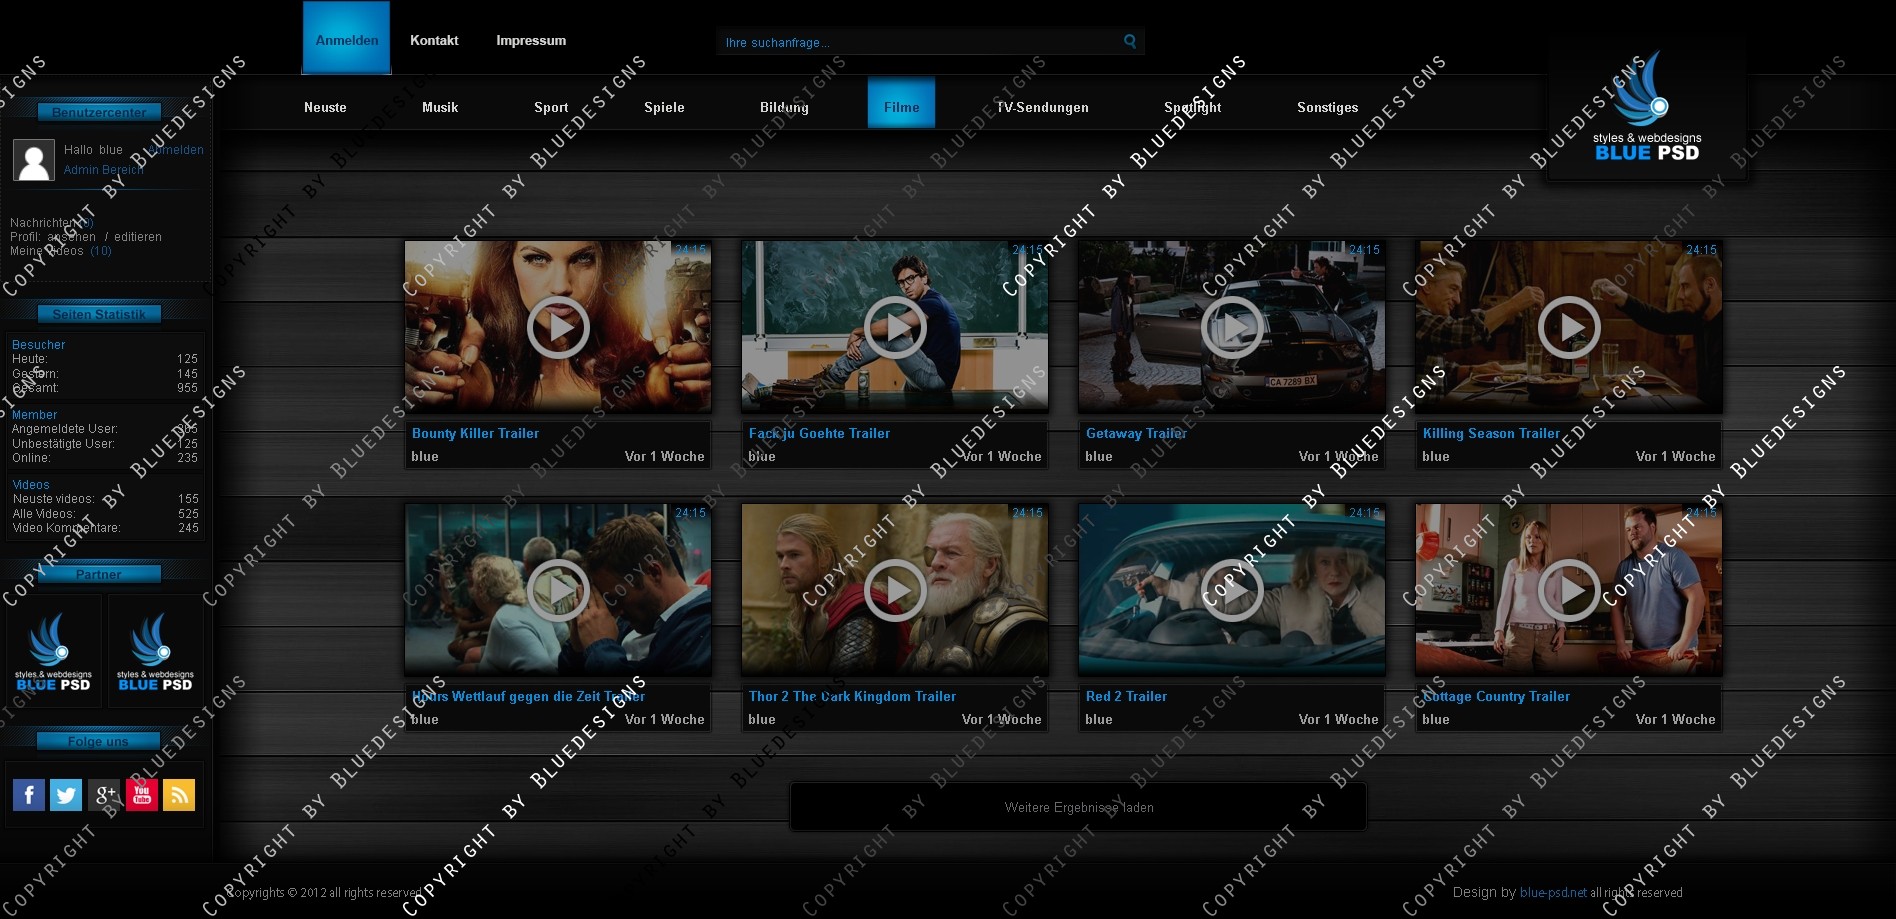Switch to the Sport category
Image resolution: width=1896 pixels, height=919 pixels.
click(551, 107)
